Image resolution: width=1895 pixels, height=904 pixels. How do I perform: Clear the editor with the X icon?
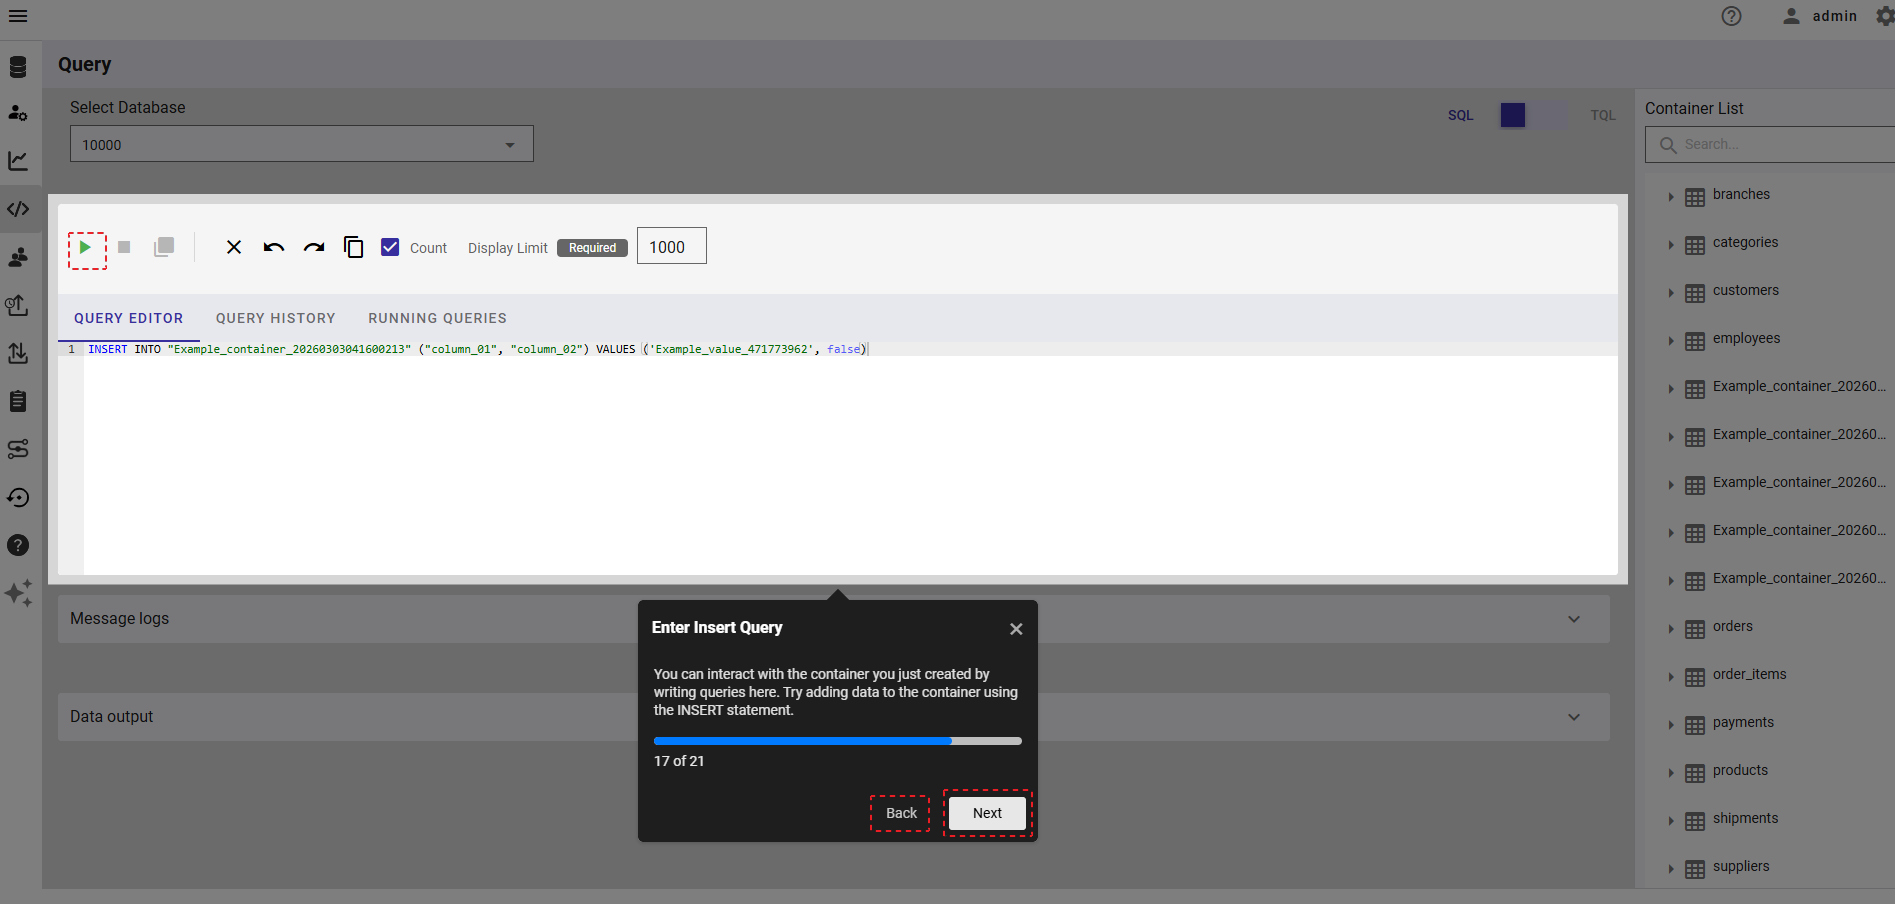point(234,247)
